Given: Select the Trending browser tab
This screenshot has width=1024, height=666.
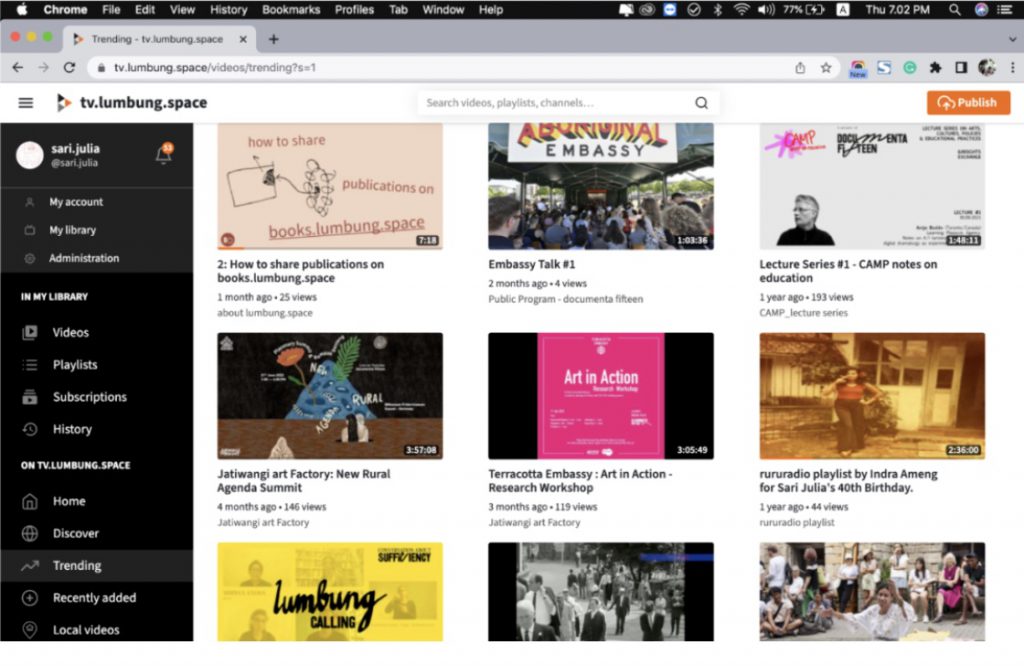Looking at the screenshot, I should point(157,39).
